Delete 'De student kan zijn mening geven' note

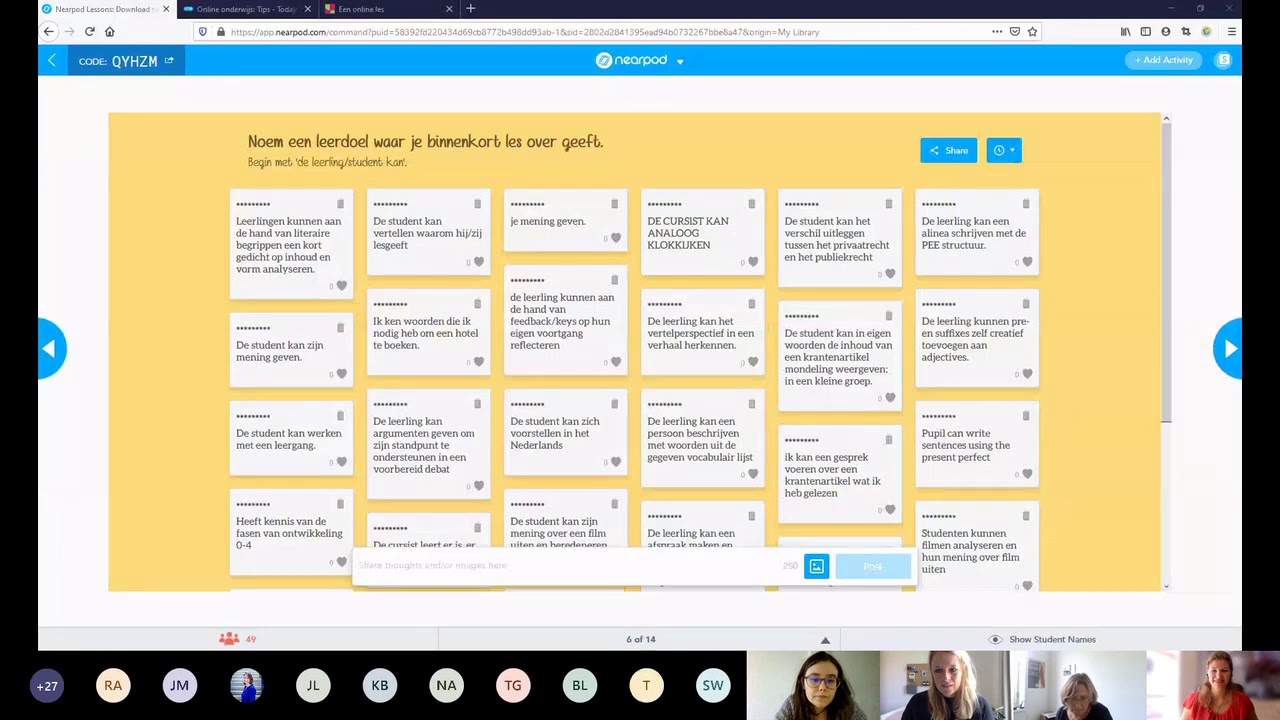[341, 328]
